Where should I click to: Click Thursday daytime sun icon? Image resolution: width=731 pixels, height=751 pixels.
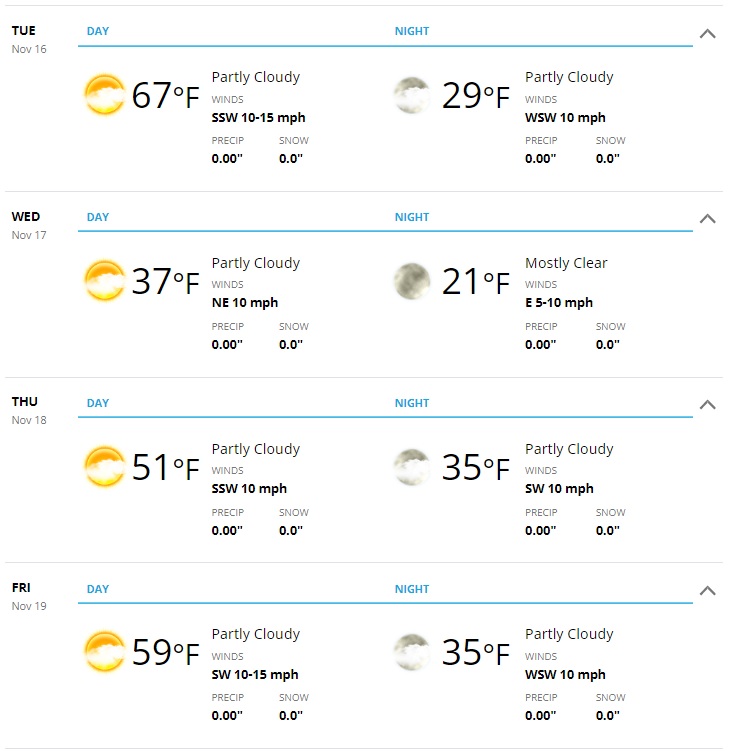point(104,466)
